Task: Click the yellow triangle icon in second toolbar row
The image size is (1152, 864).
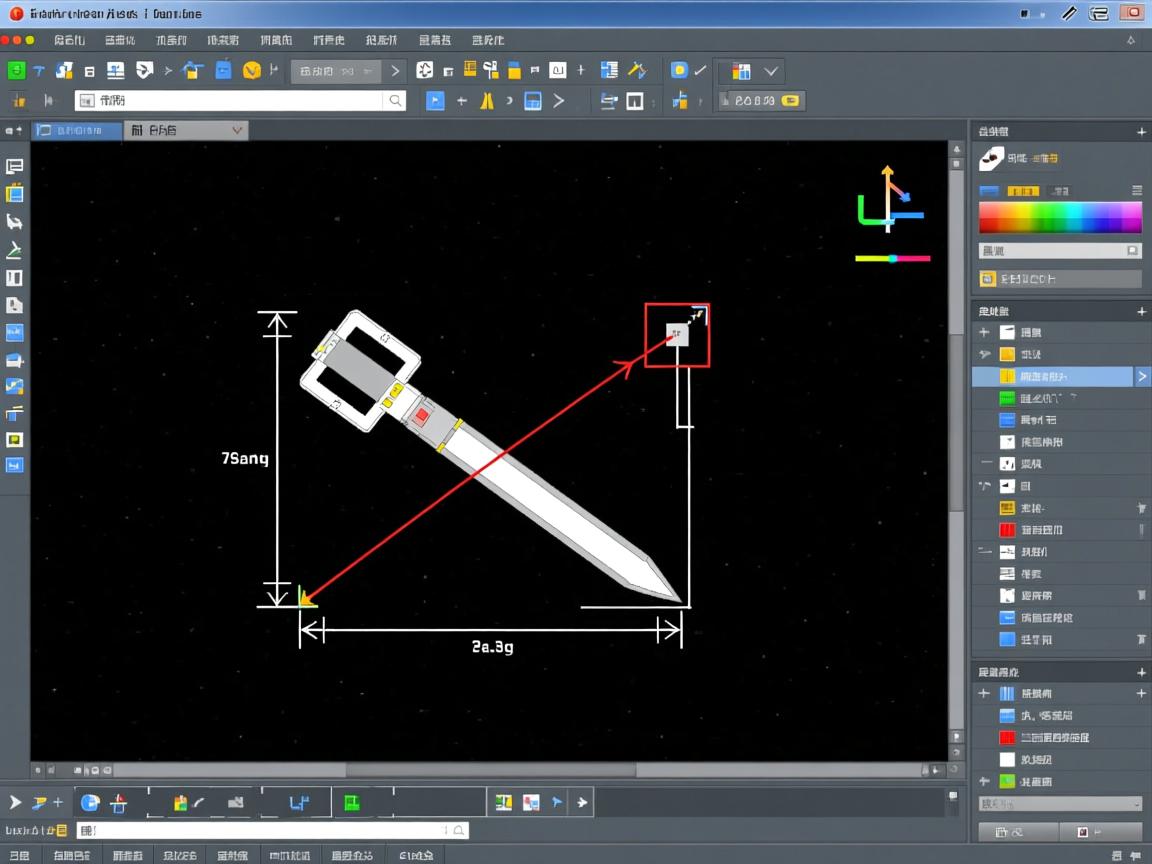Action: coord(487,100)
